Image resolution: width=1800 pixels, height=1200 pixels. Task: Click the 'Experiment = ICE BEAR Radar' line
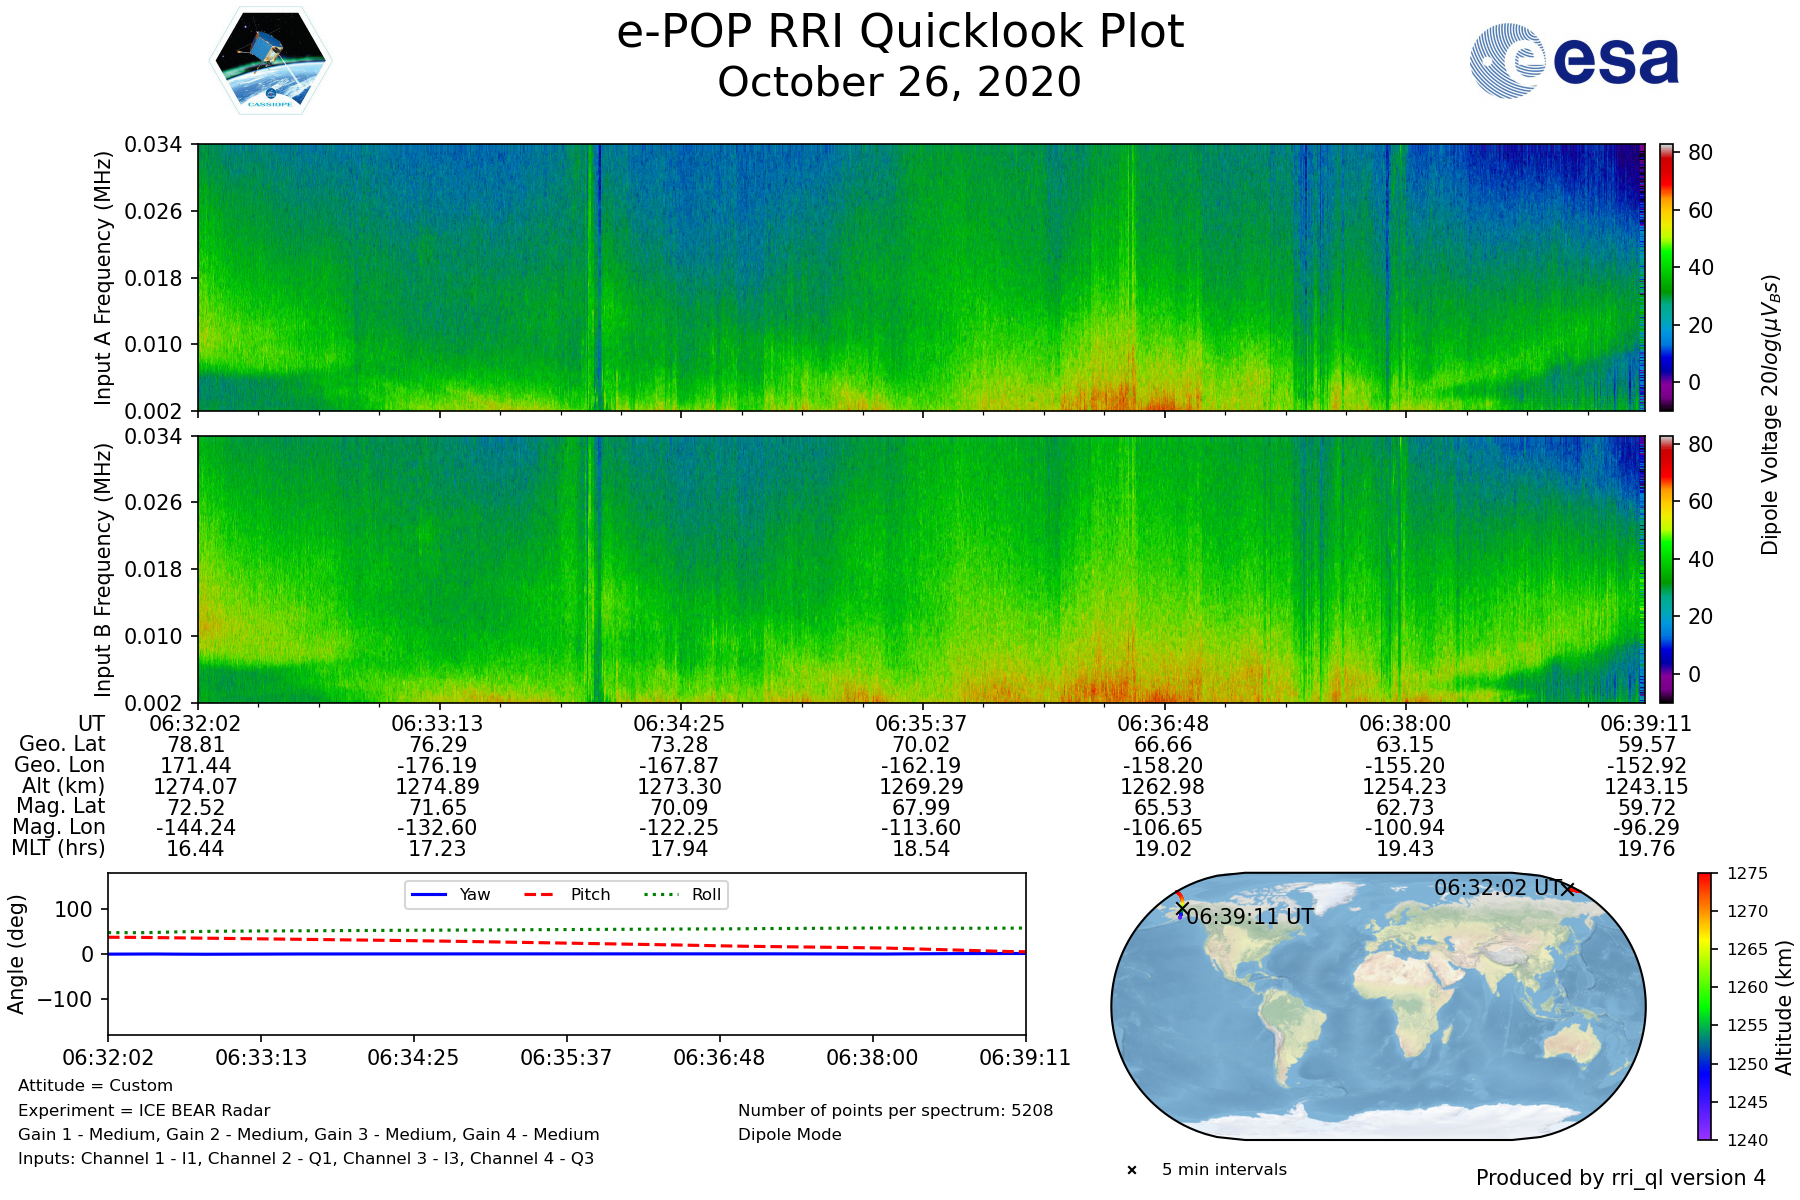(x=144, y=1110)
